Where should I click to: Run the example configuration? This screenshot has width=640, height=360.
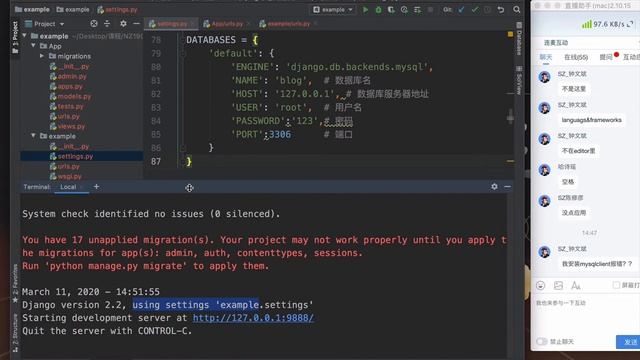point(365,9)
